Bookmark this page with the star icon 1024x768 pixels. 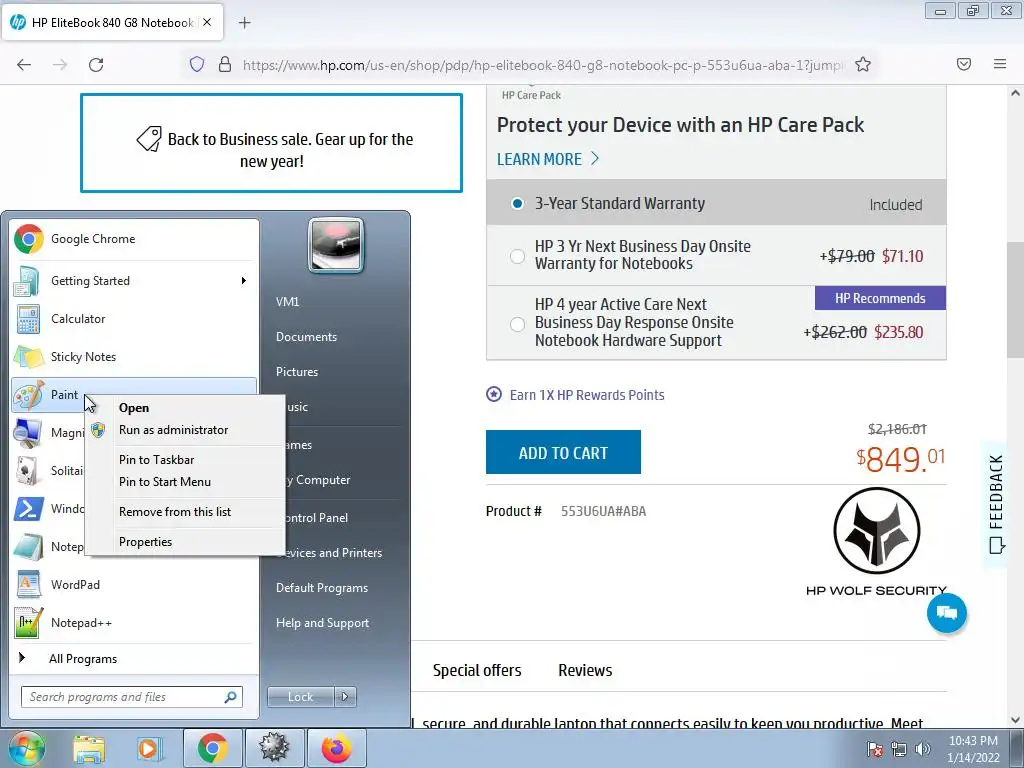[863, 64]
